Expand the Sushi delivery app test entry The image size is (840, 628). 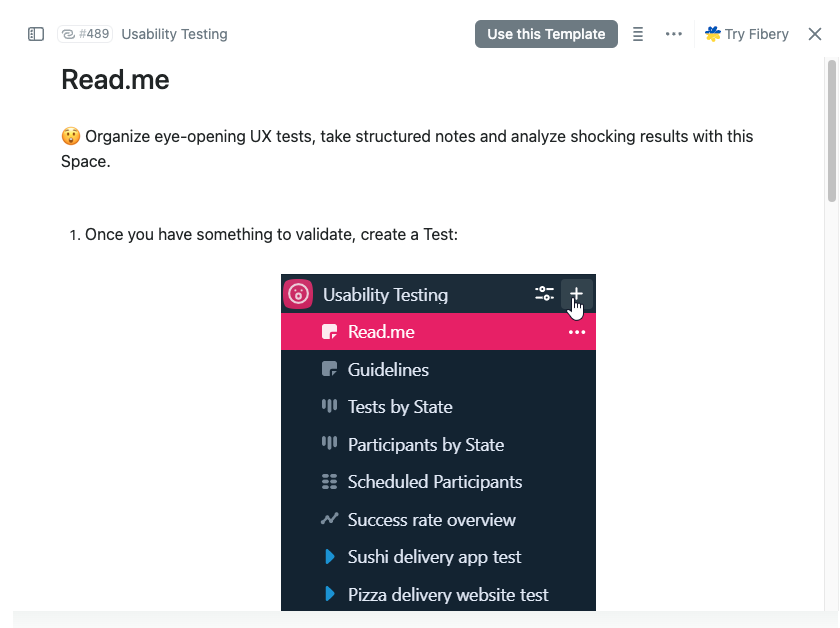tap(330, 557)
